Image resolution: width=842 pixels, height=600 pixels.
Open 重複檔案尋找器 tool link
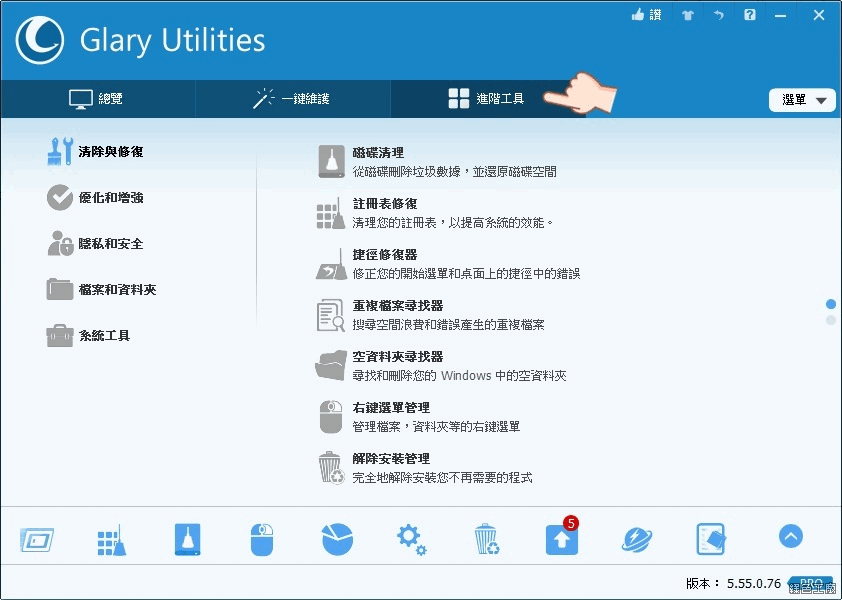[x=397, y=306]
